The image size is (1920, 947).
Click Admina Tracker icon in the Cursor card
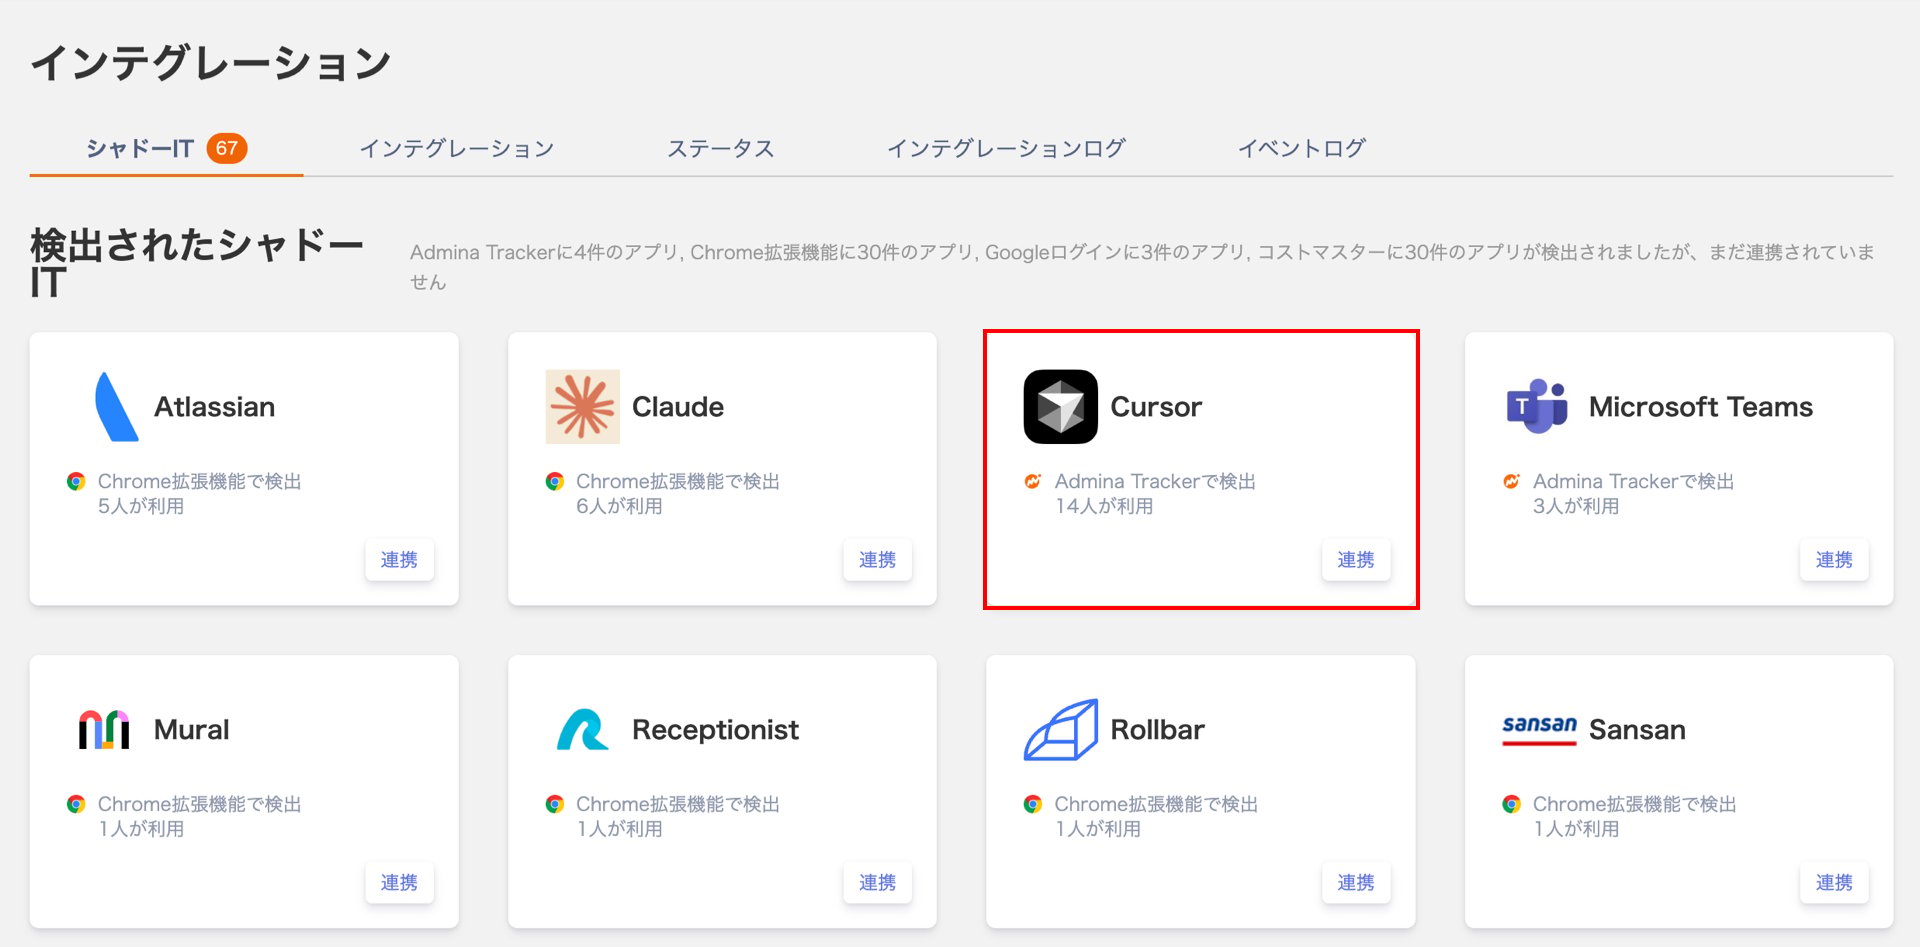1033,481
